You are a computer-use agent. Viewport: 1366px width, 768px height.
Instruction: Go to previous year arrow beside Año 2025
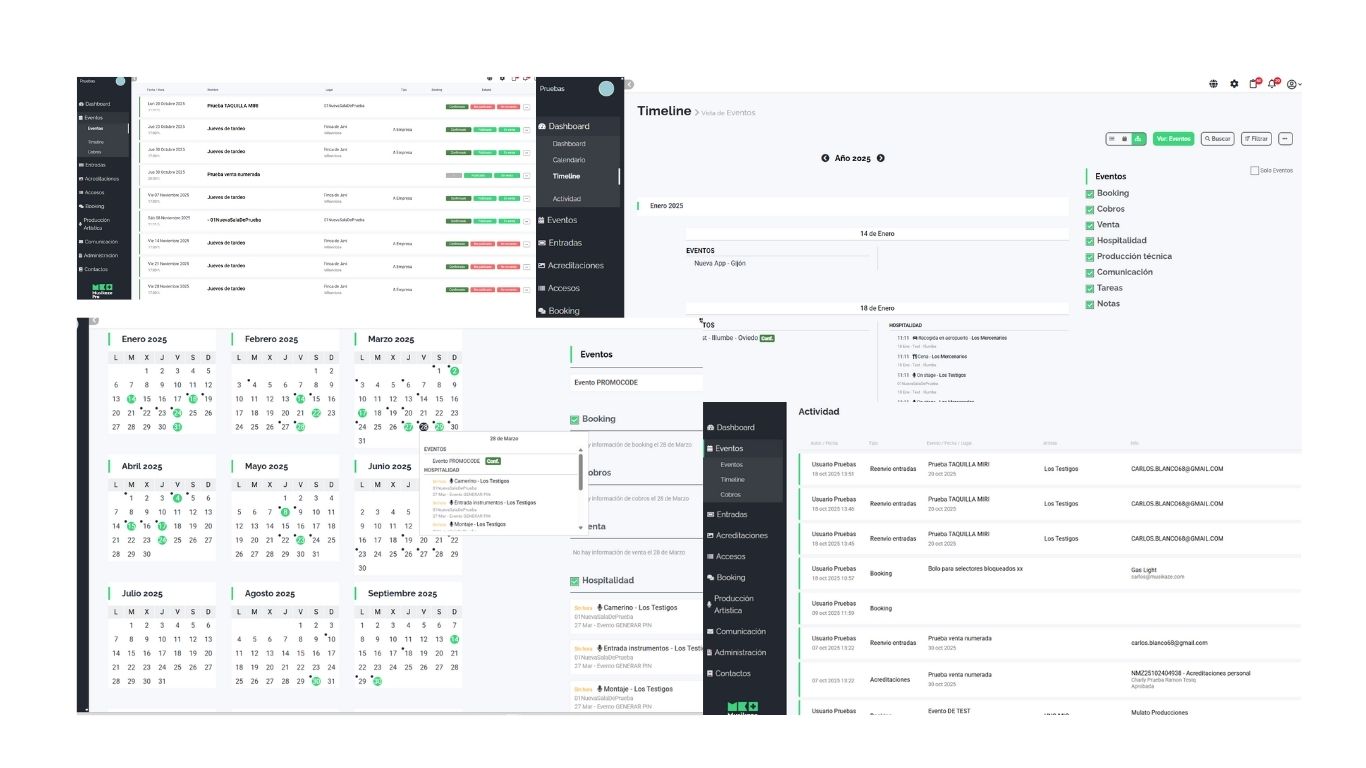[825, 158]
